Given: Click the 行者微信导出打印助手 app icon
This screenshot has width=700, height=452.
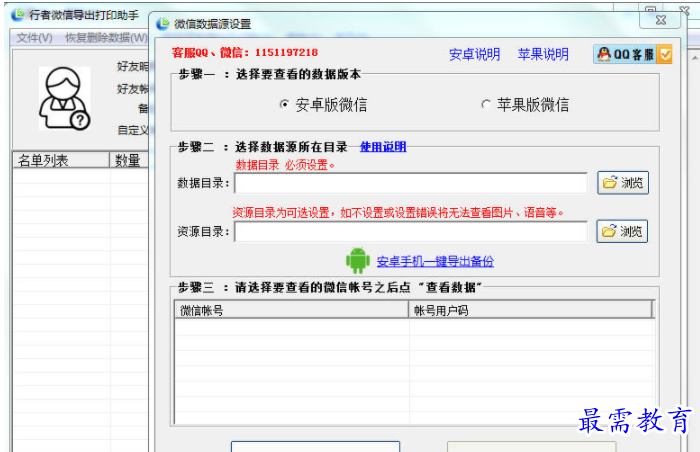Looking at the screenshot, I should pyautogui.click(x=18, y=15).
